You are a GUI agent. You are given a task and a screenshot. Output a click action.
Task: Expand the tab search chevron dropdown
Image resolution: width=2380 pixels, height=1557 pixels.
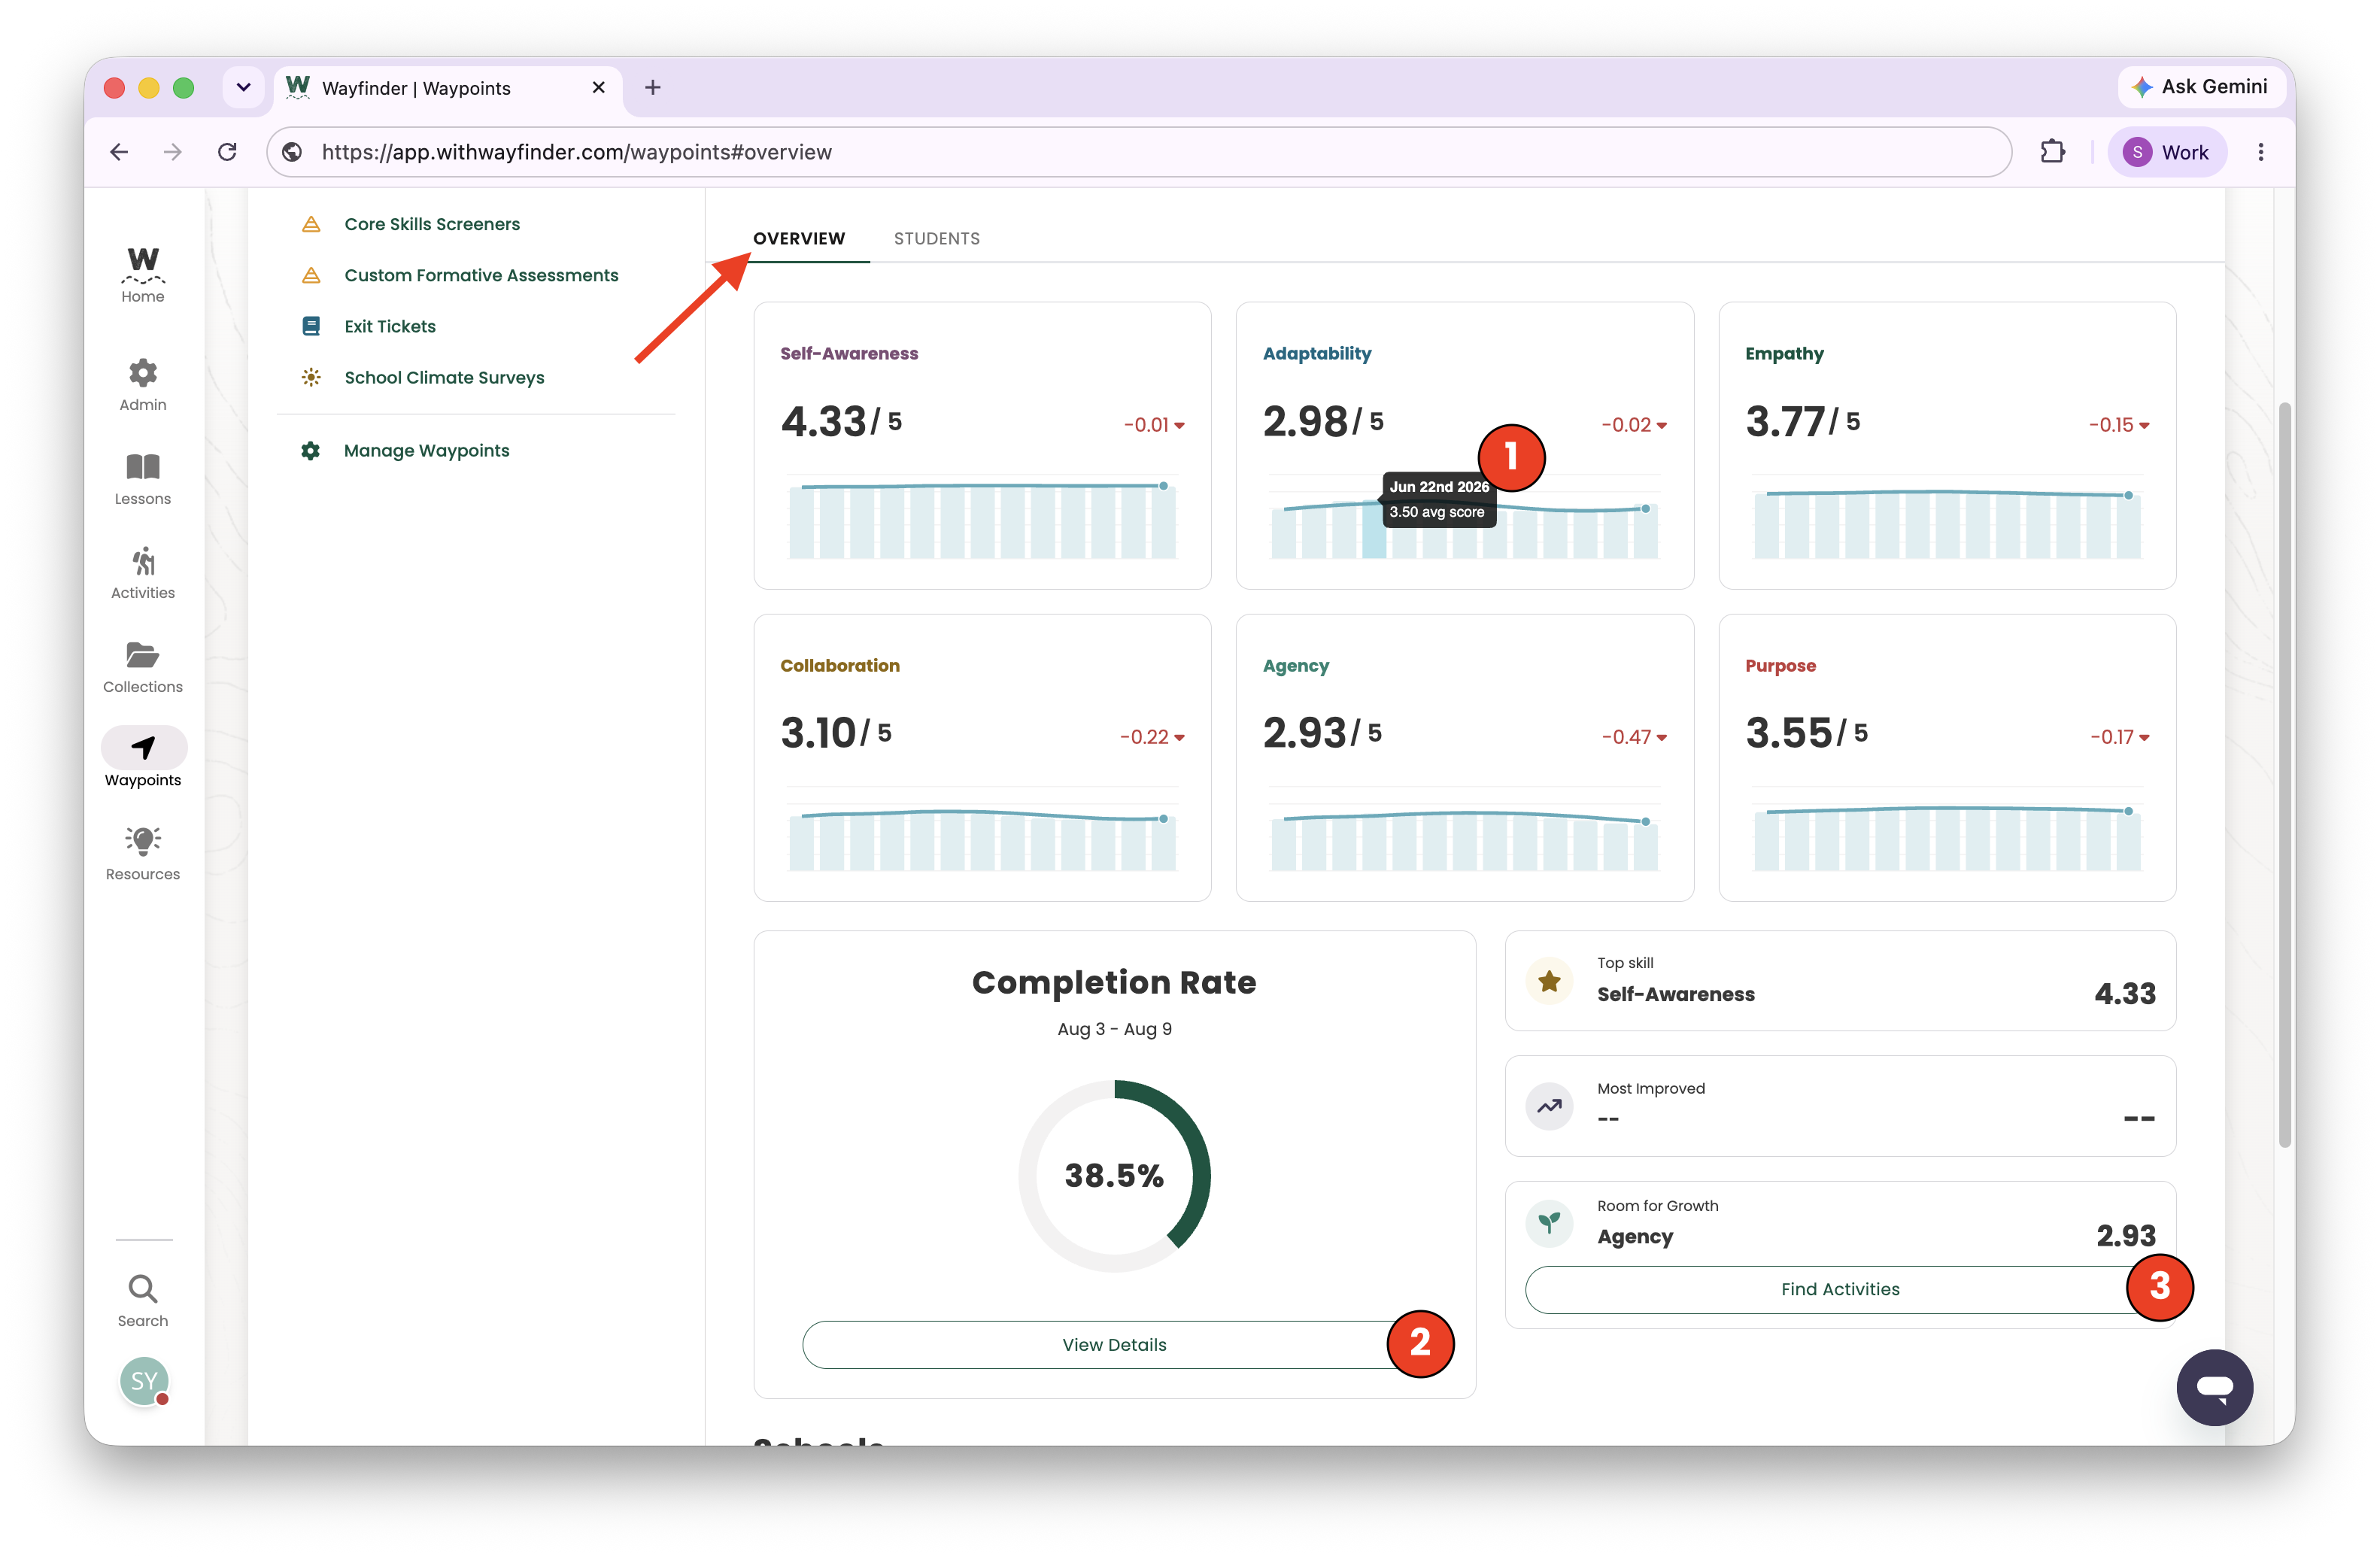(x=243, y=87)
